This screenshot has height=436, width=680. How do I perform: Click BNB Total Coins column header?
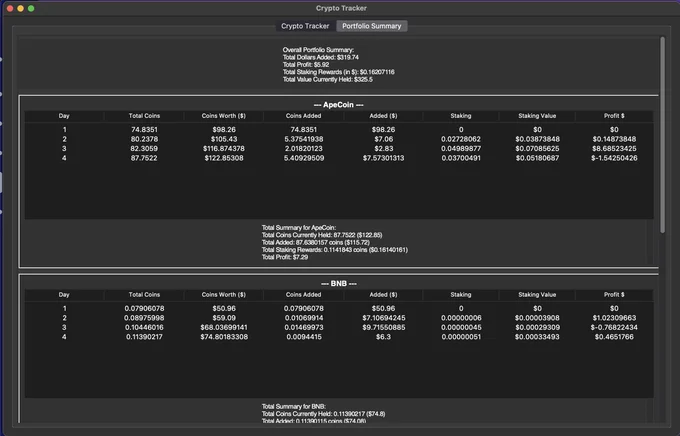[x=144, y=295]
